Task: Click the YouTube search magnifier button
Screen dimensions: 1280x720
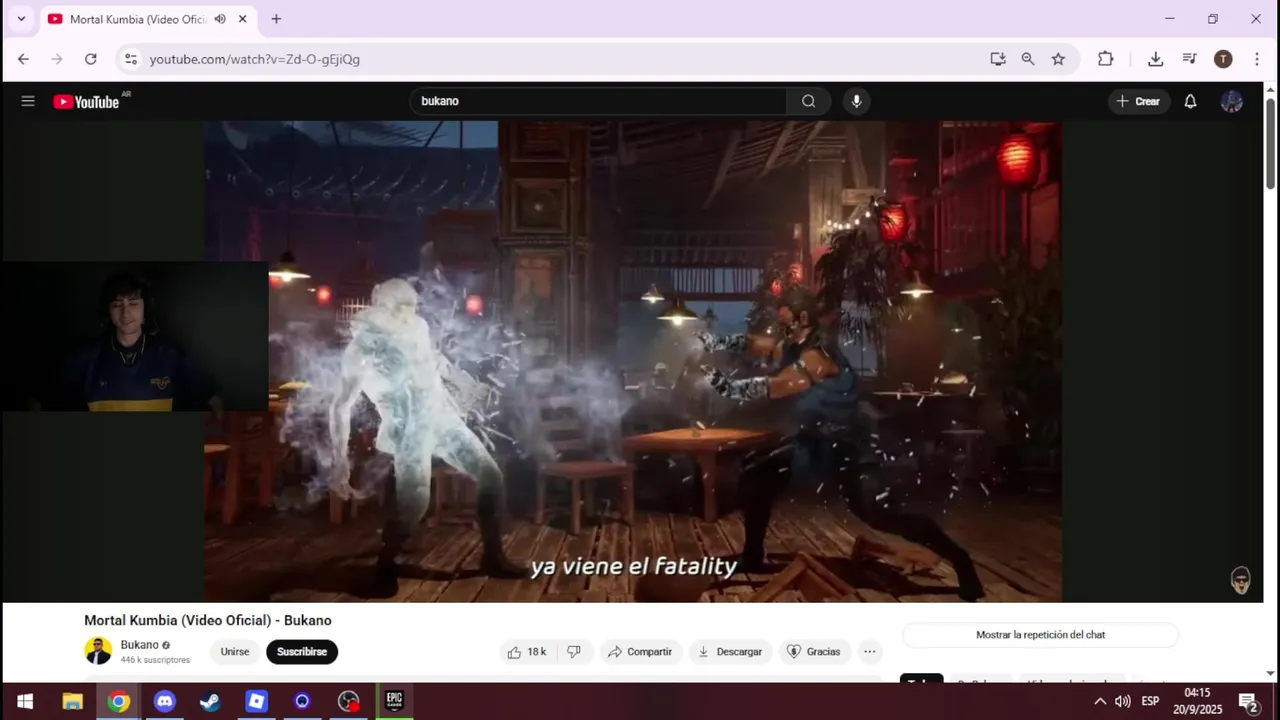Action: (x=808, y=101)
